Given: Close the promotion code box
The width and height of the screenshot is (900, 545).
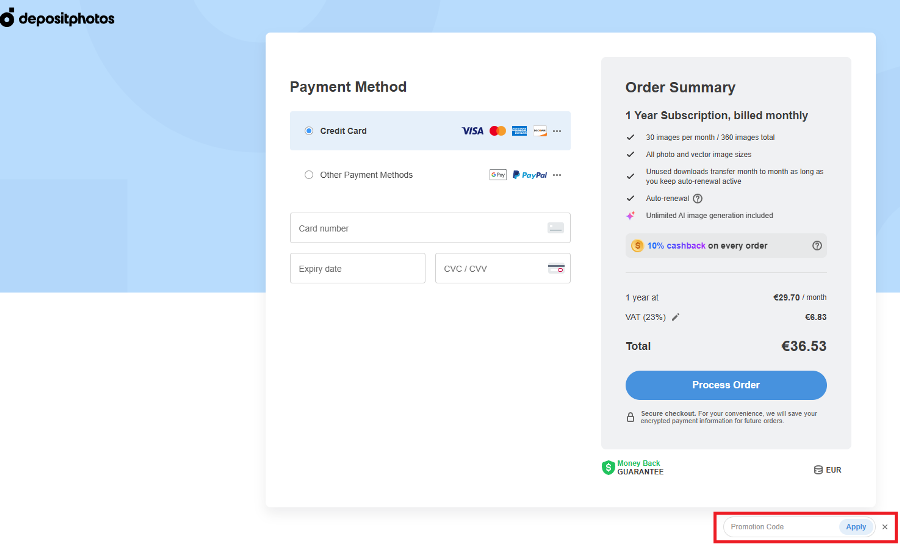Looking at the screenshot, I should [x=884, y=527].
